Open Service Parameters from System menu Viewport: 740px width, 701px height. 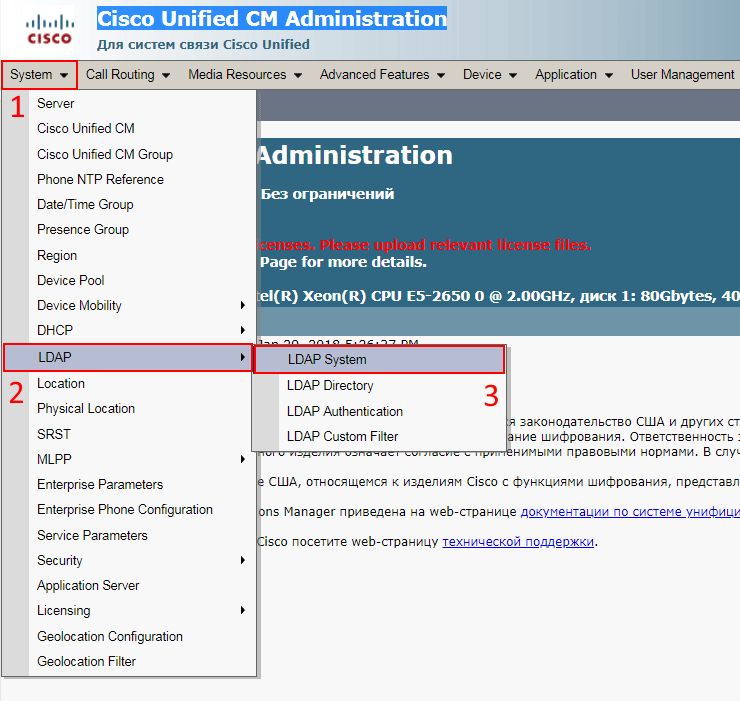(92, 536)
